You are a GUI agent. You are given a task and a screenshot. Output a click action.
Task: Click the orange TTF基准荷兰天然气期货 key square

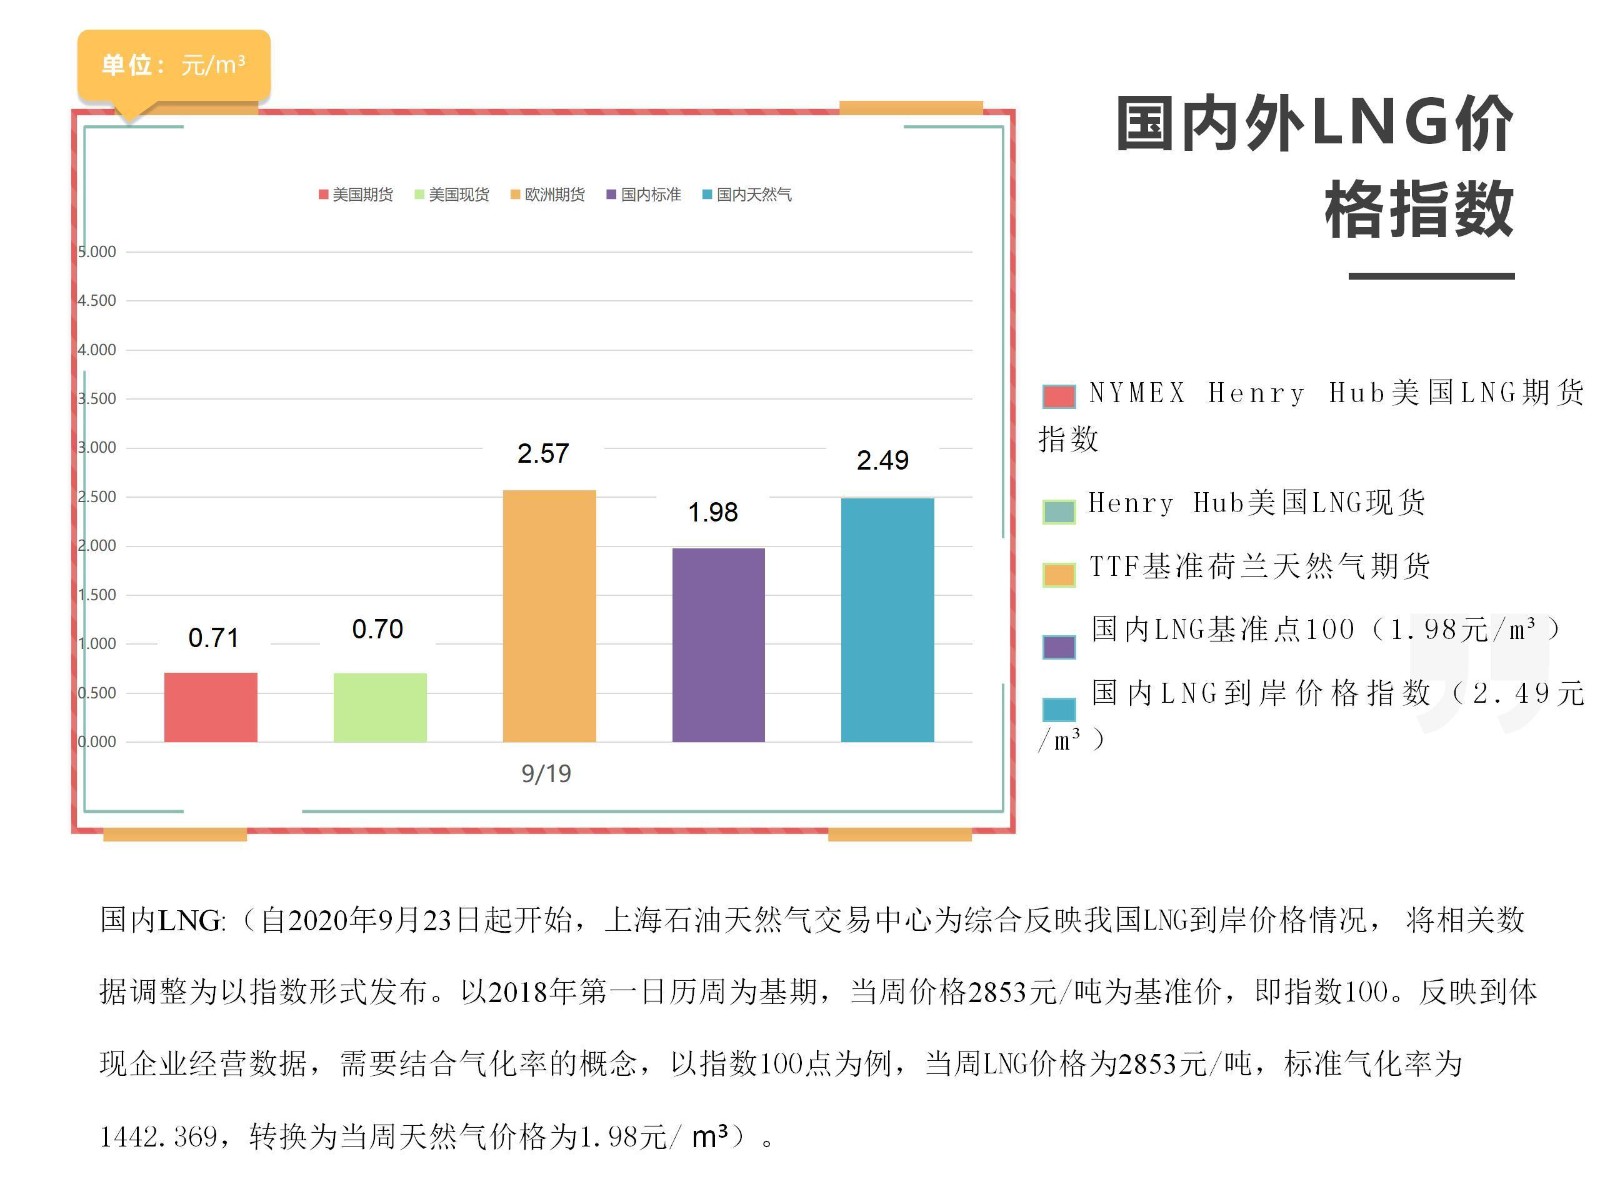pyautogui.click(x=1059, y=574)
